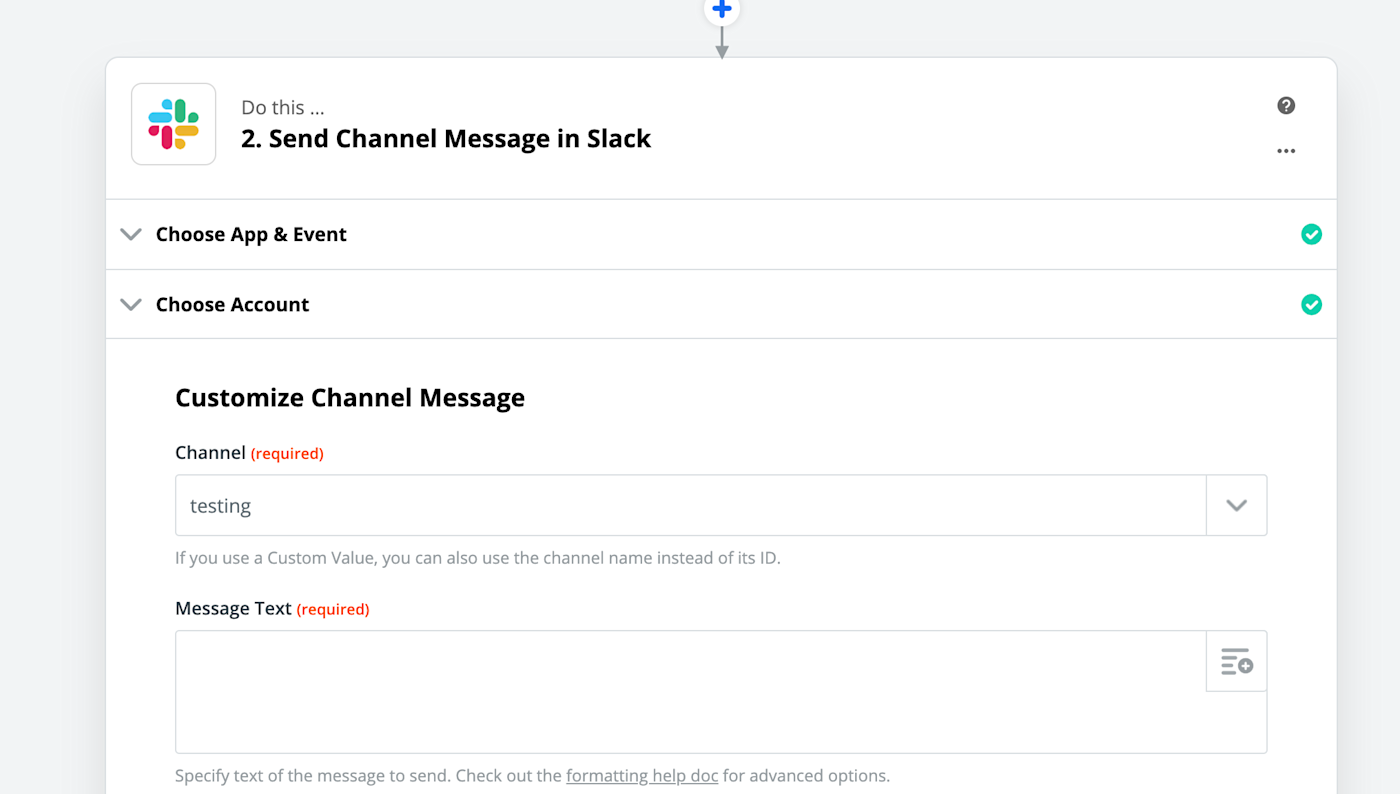Open the Channel dropdown arrow
This screenshot has height=794, width=1400.
pos(1236,505)
